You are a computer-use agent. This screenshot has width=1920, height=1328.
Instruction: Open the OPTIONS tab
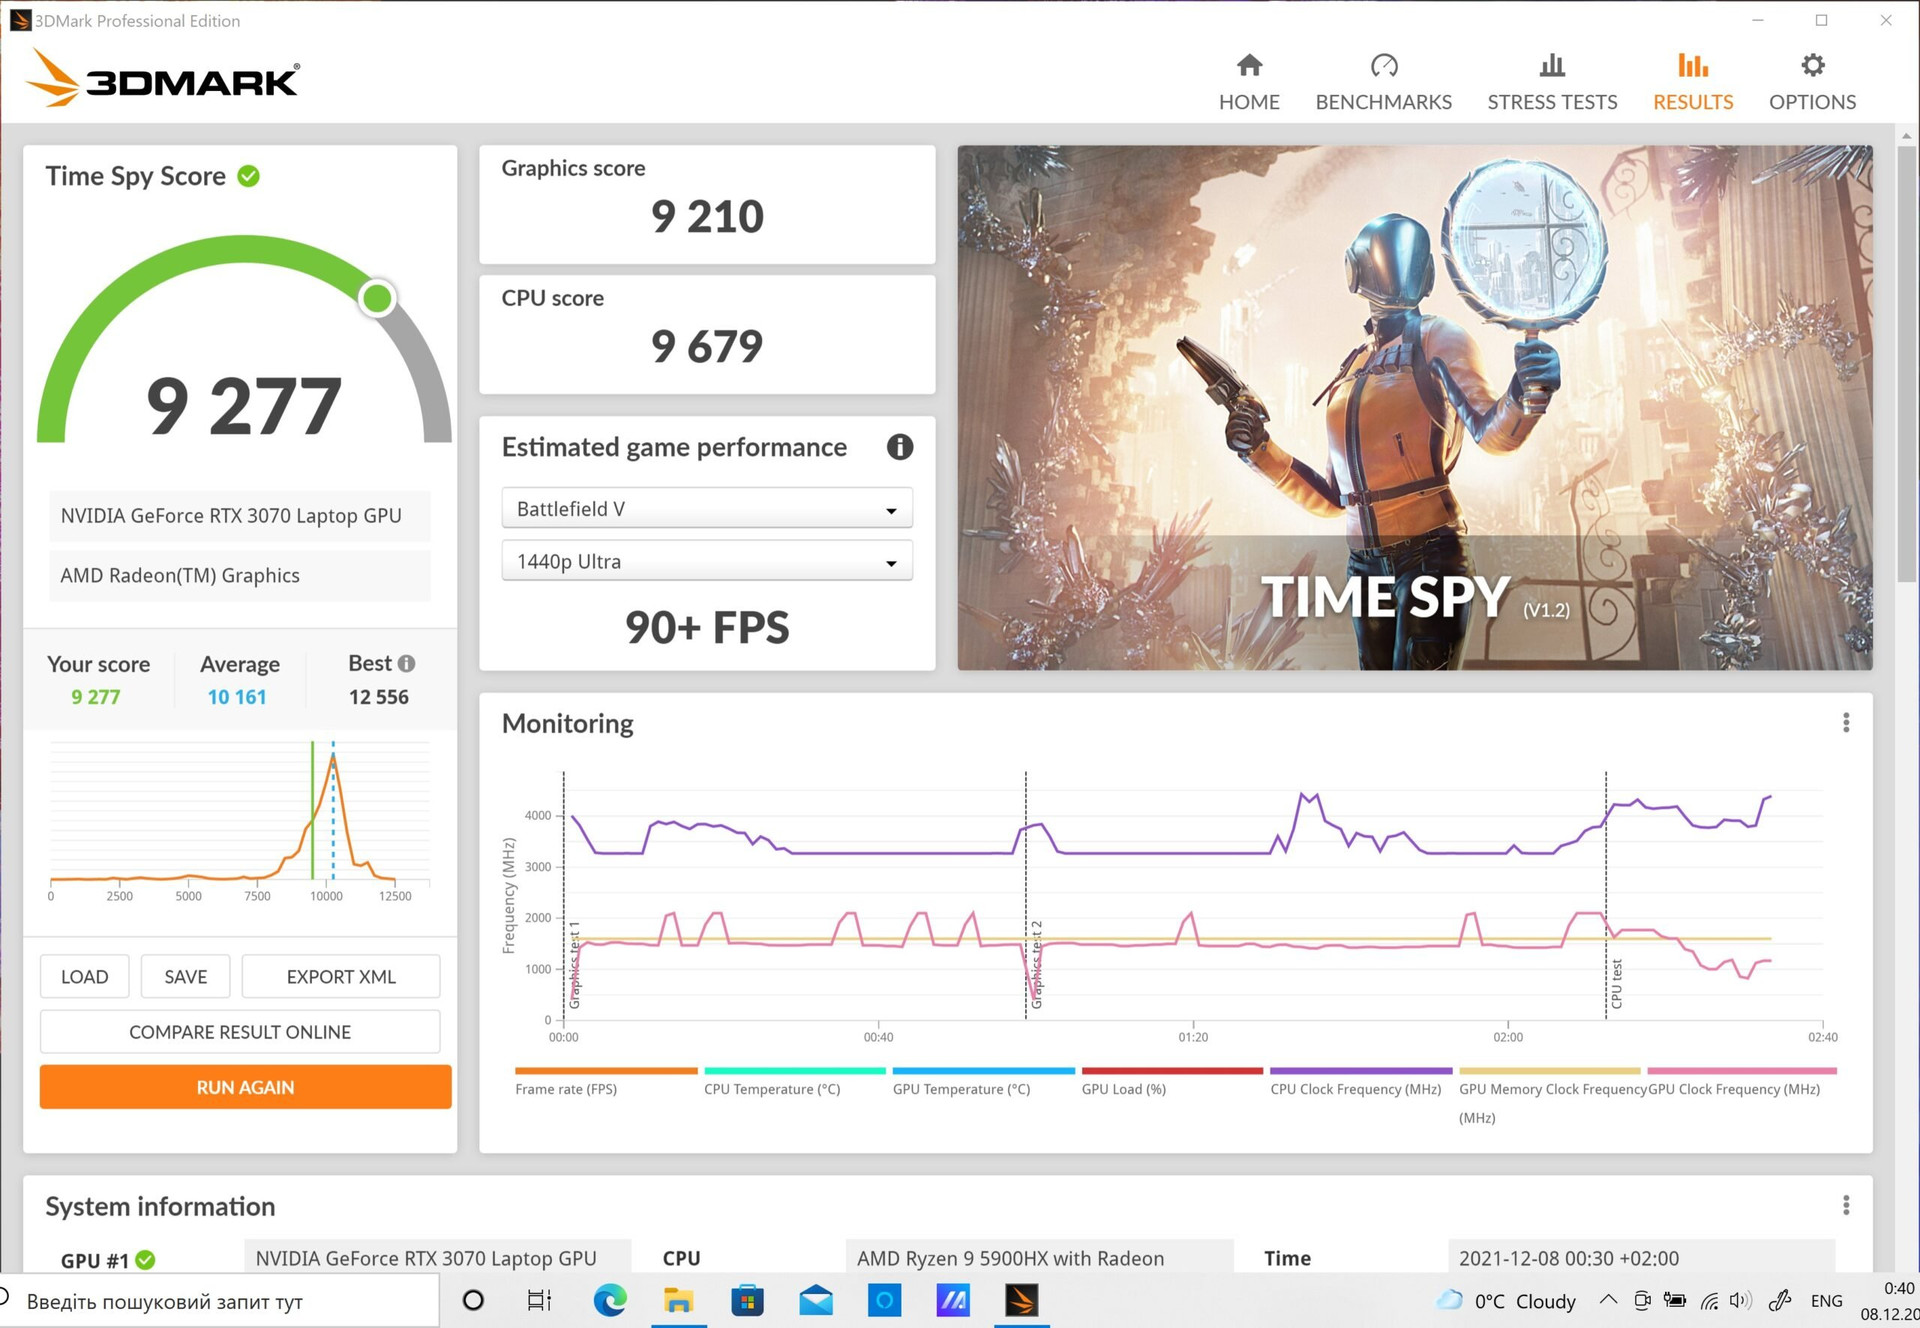click(1812, 82)
